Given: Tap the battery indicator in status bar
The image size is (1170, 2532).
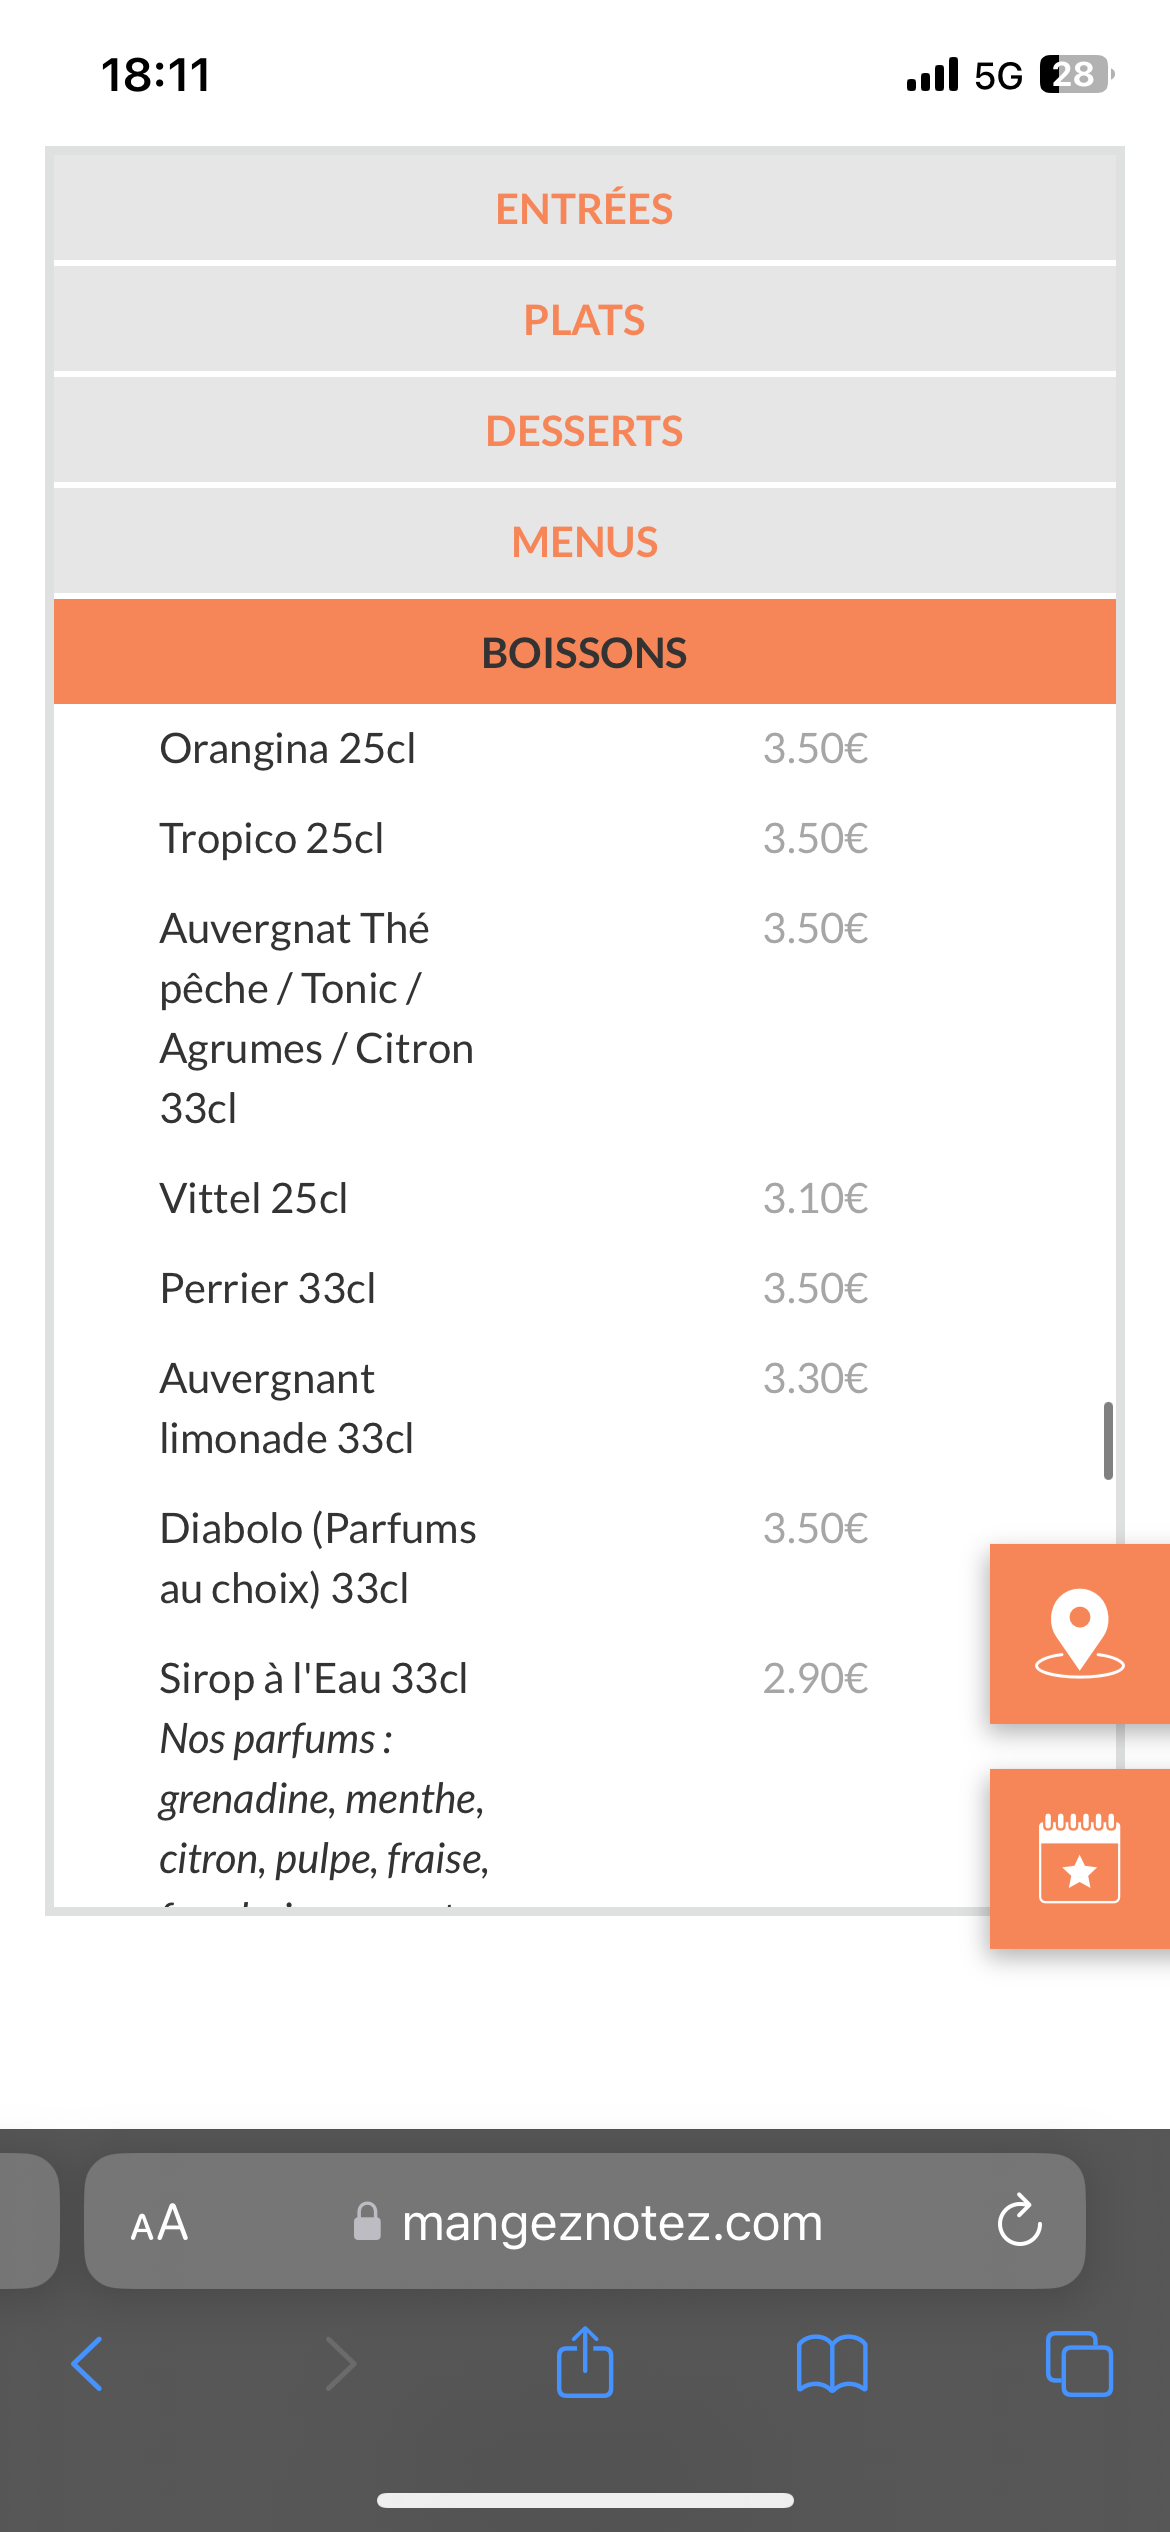Looking at the screenshot, I should click(1076, 75).
